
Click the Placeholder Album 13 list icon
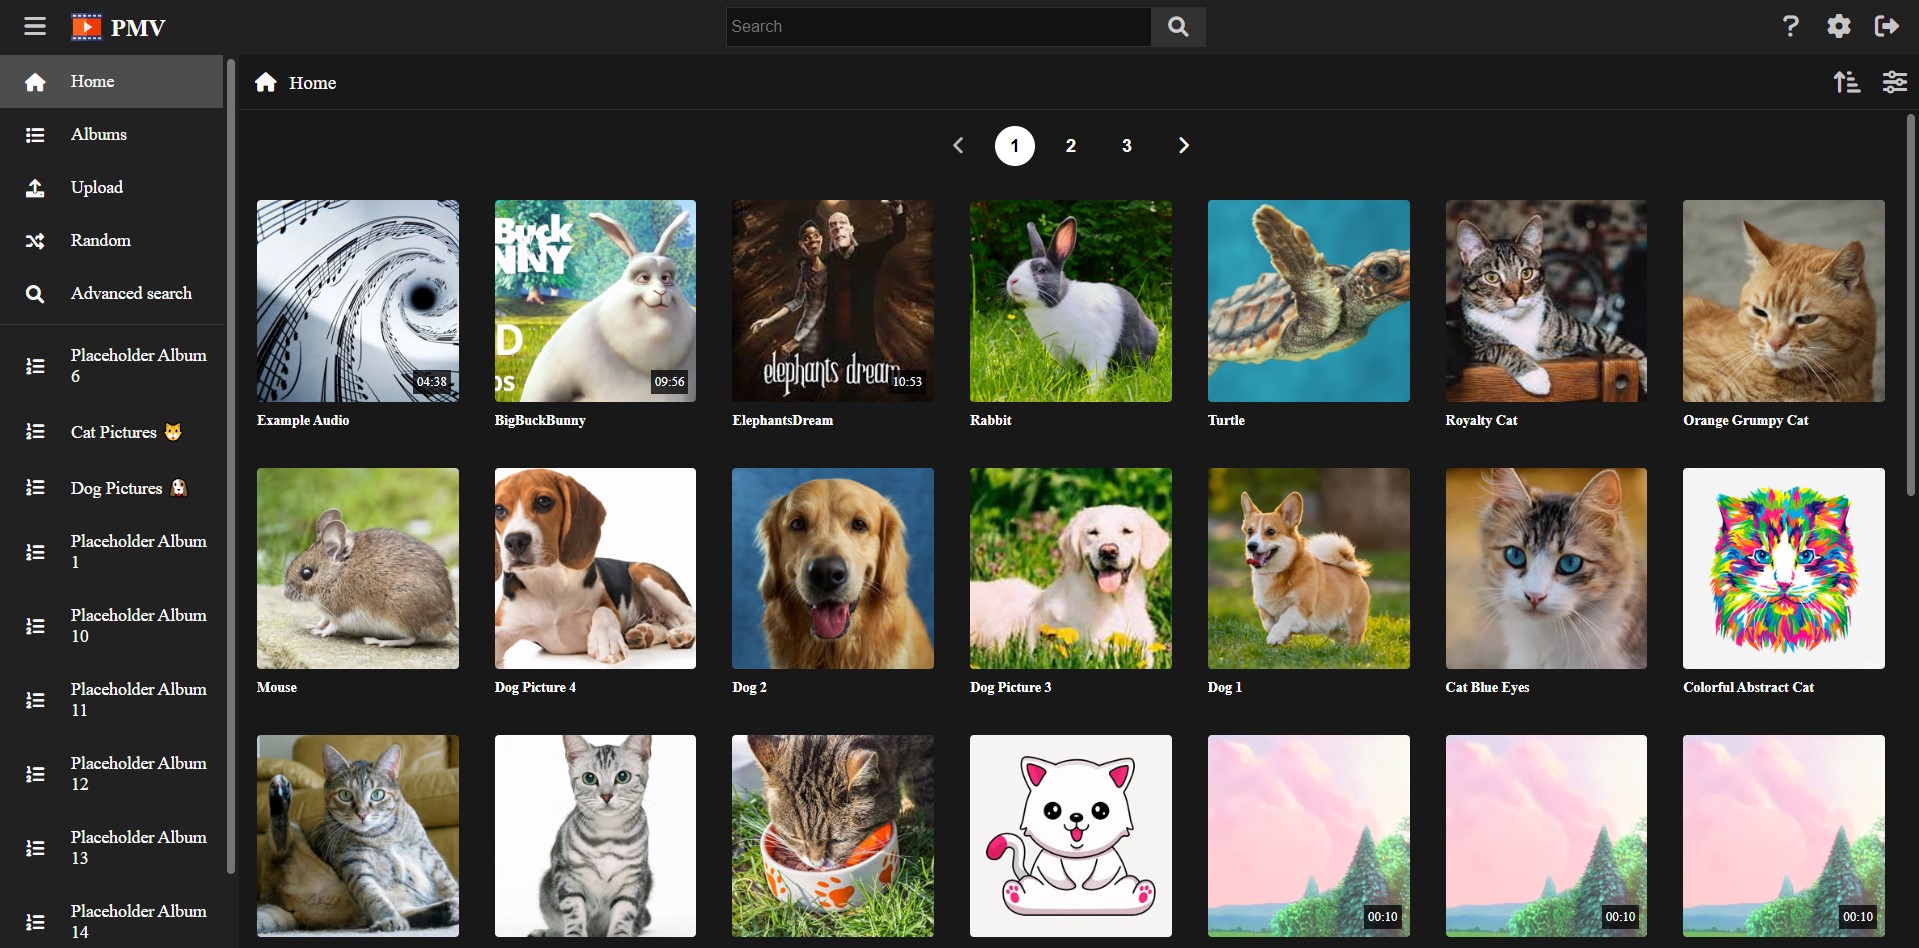35,848
